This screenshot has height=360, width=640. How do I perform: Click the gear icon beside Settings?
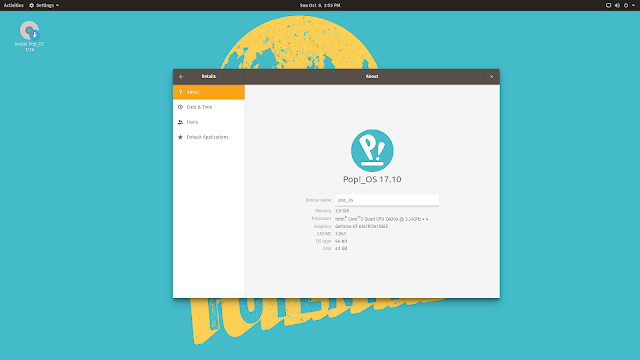click(x=31, y=5)
